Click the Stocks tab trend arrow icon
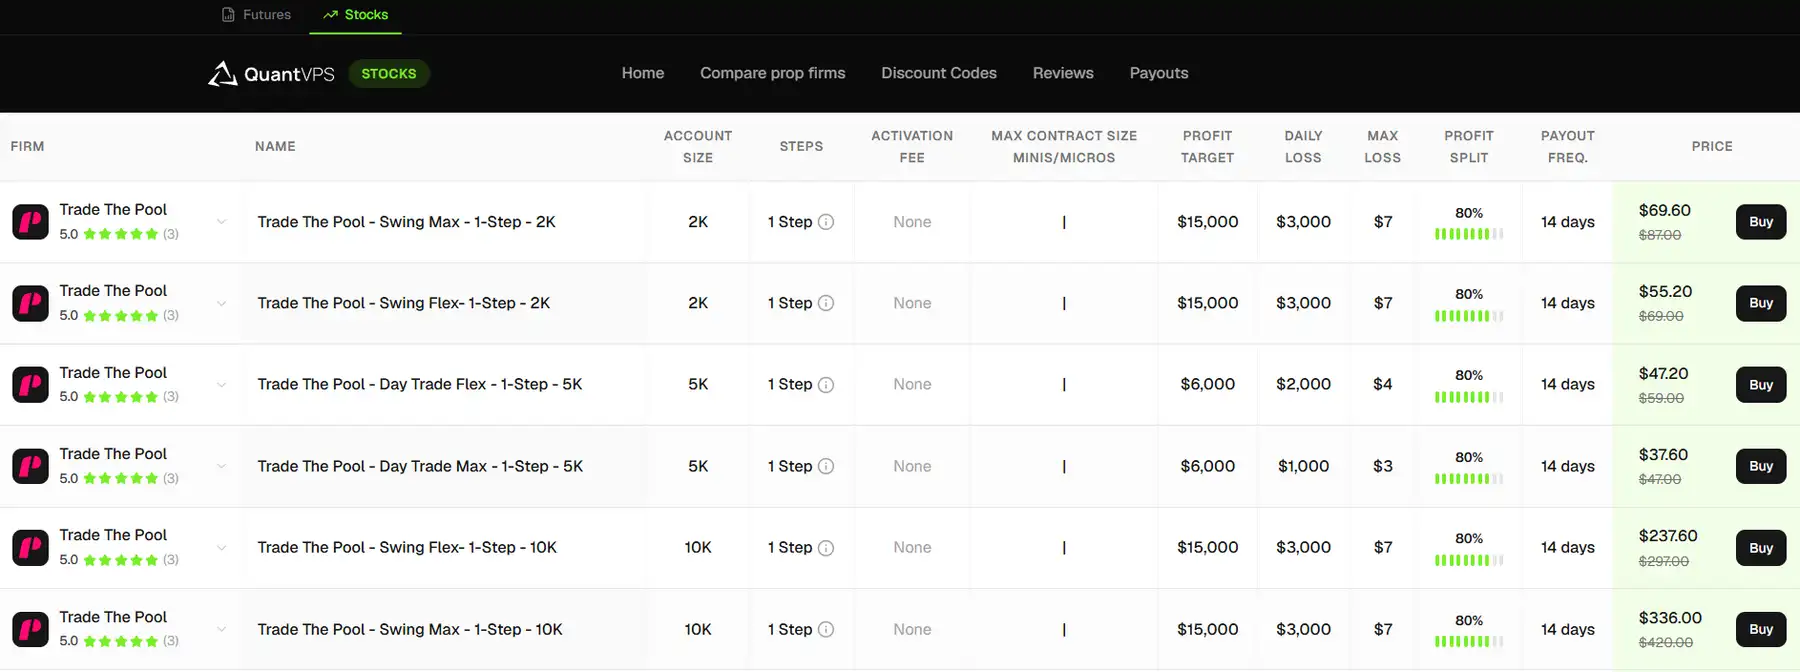Image resolution: width=1800 pixels, height=672 pixels. point(330,15)
